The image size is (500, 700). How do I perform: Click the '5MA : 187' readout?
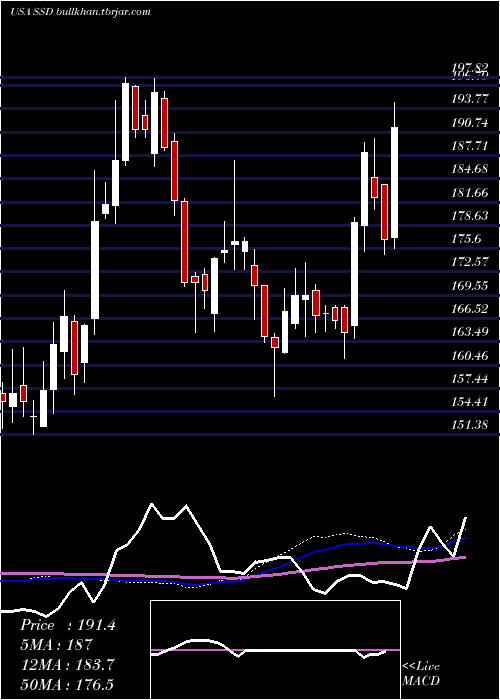click(x=56, y=645)
